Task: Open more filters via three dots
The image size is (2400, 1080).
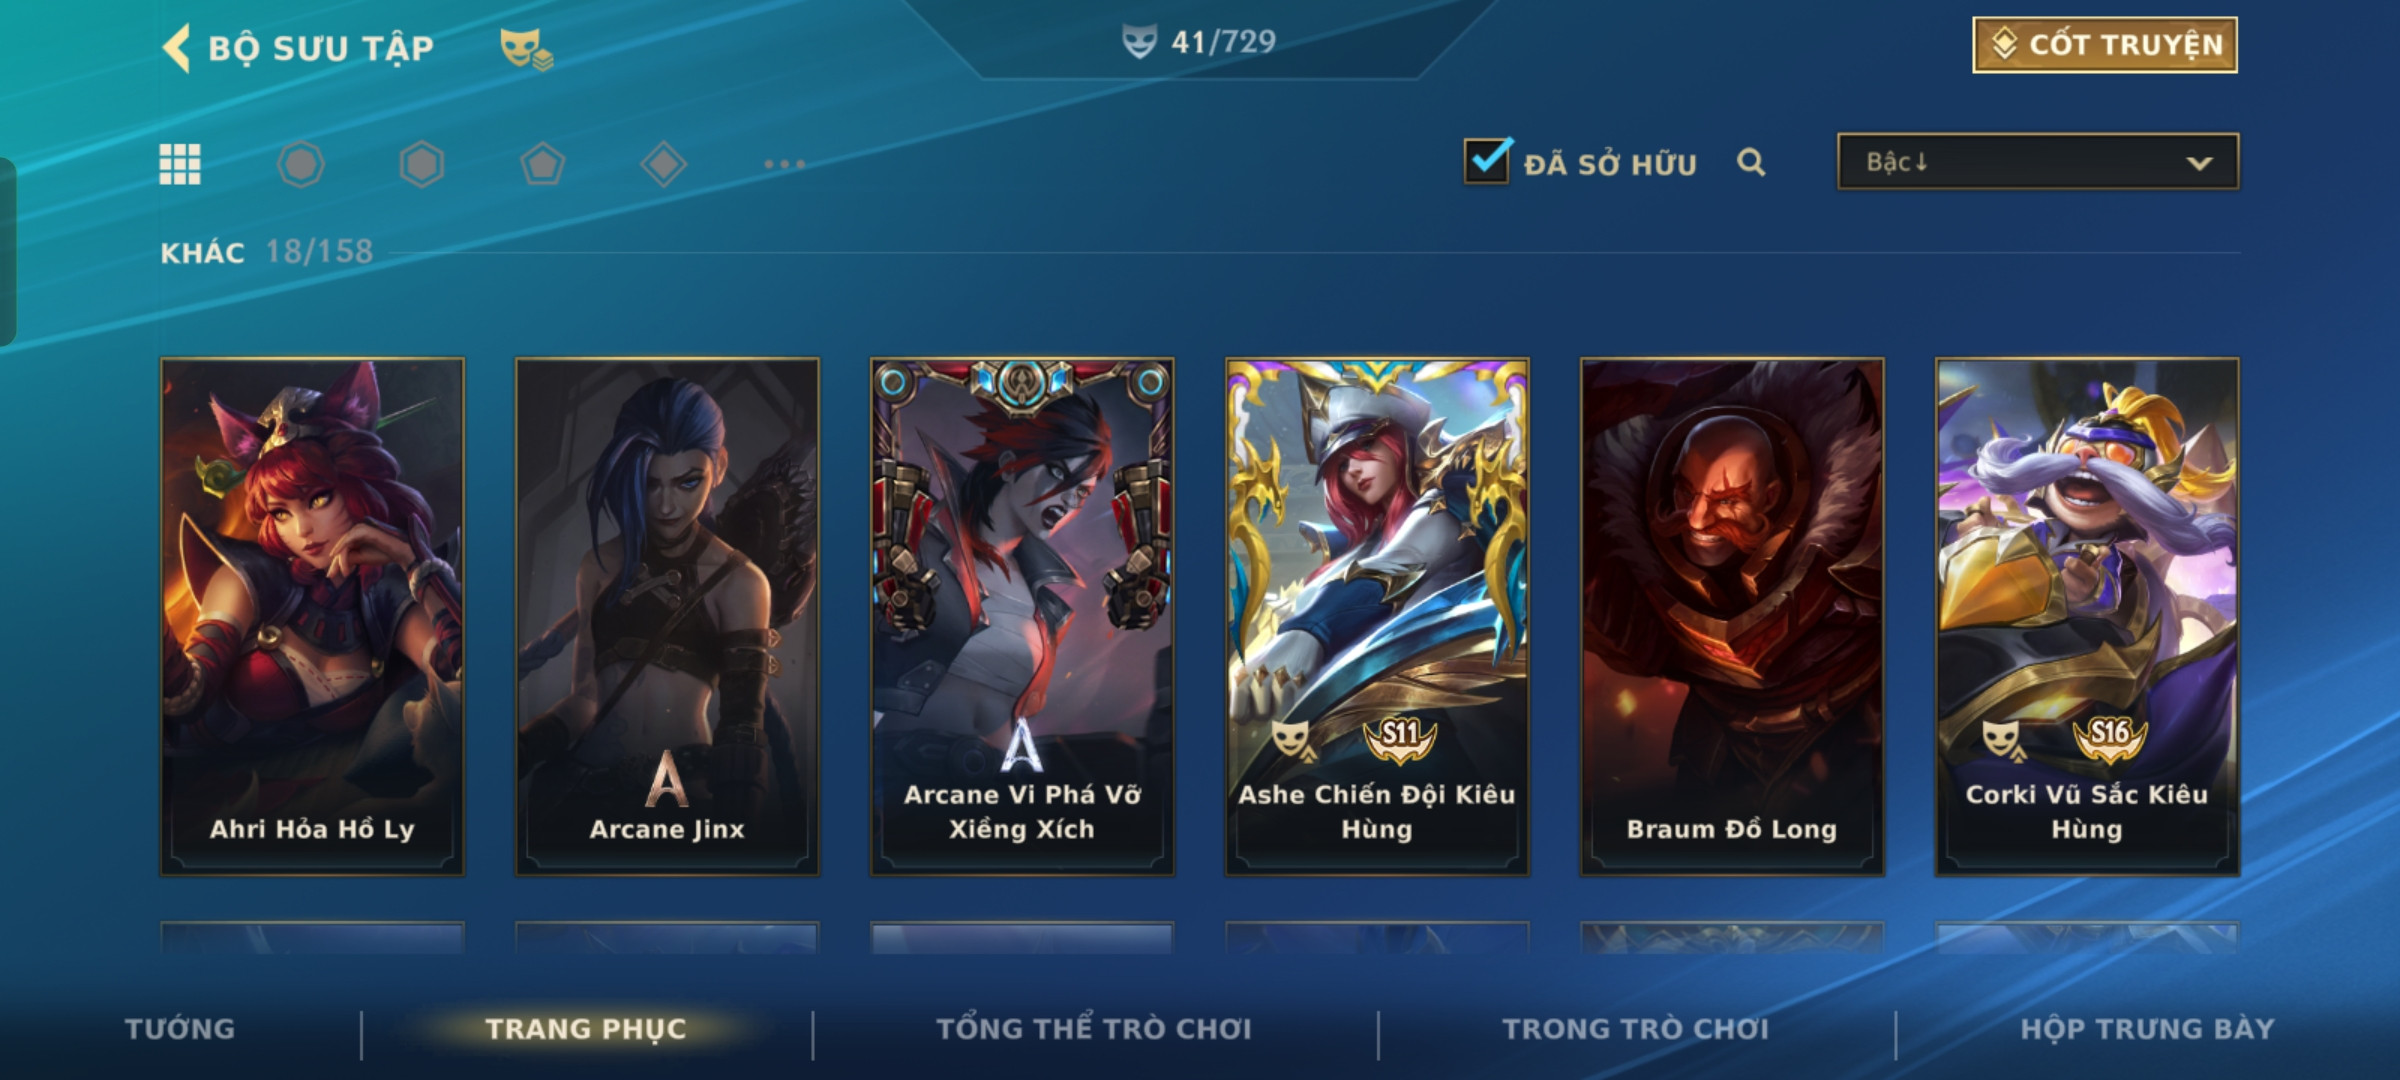Action: (x=785, y=164)
